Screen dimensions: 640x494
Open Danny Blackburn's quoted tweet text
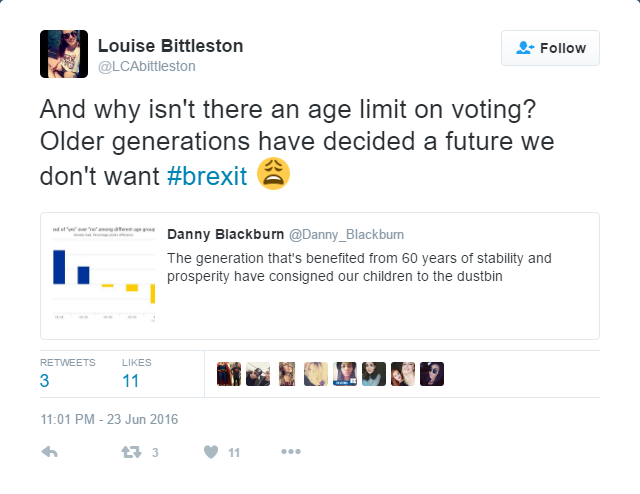pos(359,267)
